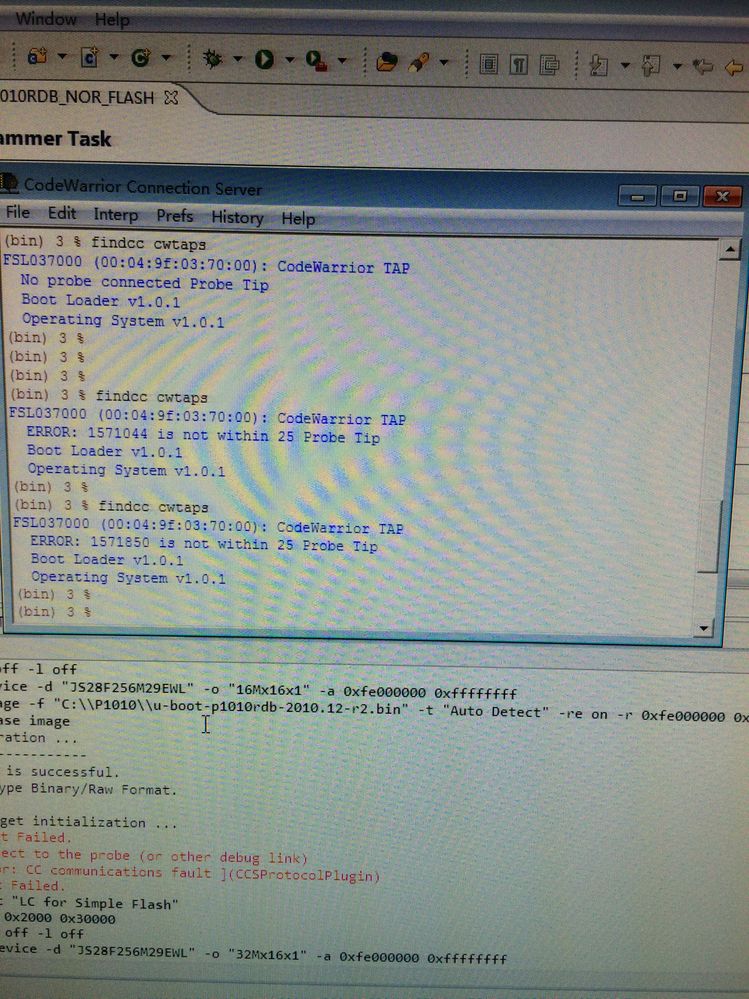Open Help menu in Connection Server
The height and width of the screenshot is (999, 749).
tap(298, 219)
